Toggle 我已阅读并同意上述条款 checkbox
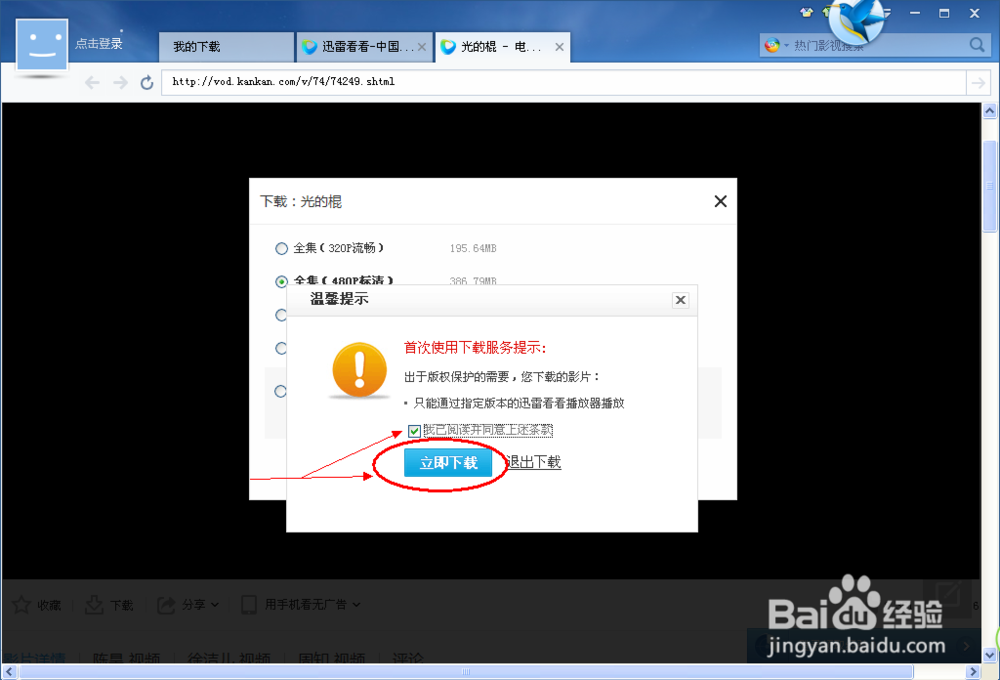This screenshot has height=680, width=1000. [414, 431]
